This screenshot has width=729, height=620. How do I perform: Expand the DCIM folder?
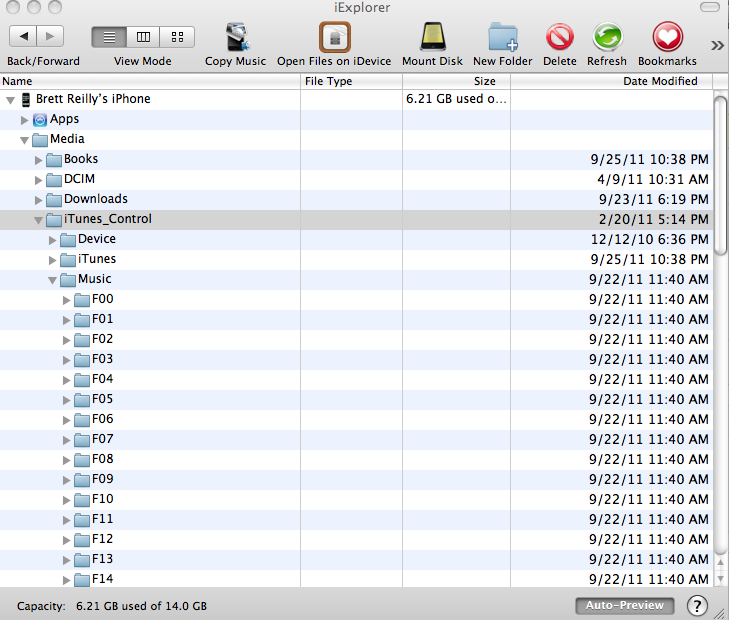click(39, 180)
